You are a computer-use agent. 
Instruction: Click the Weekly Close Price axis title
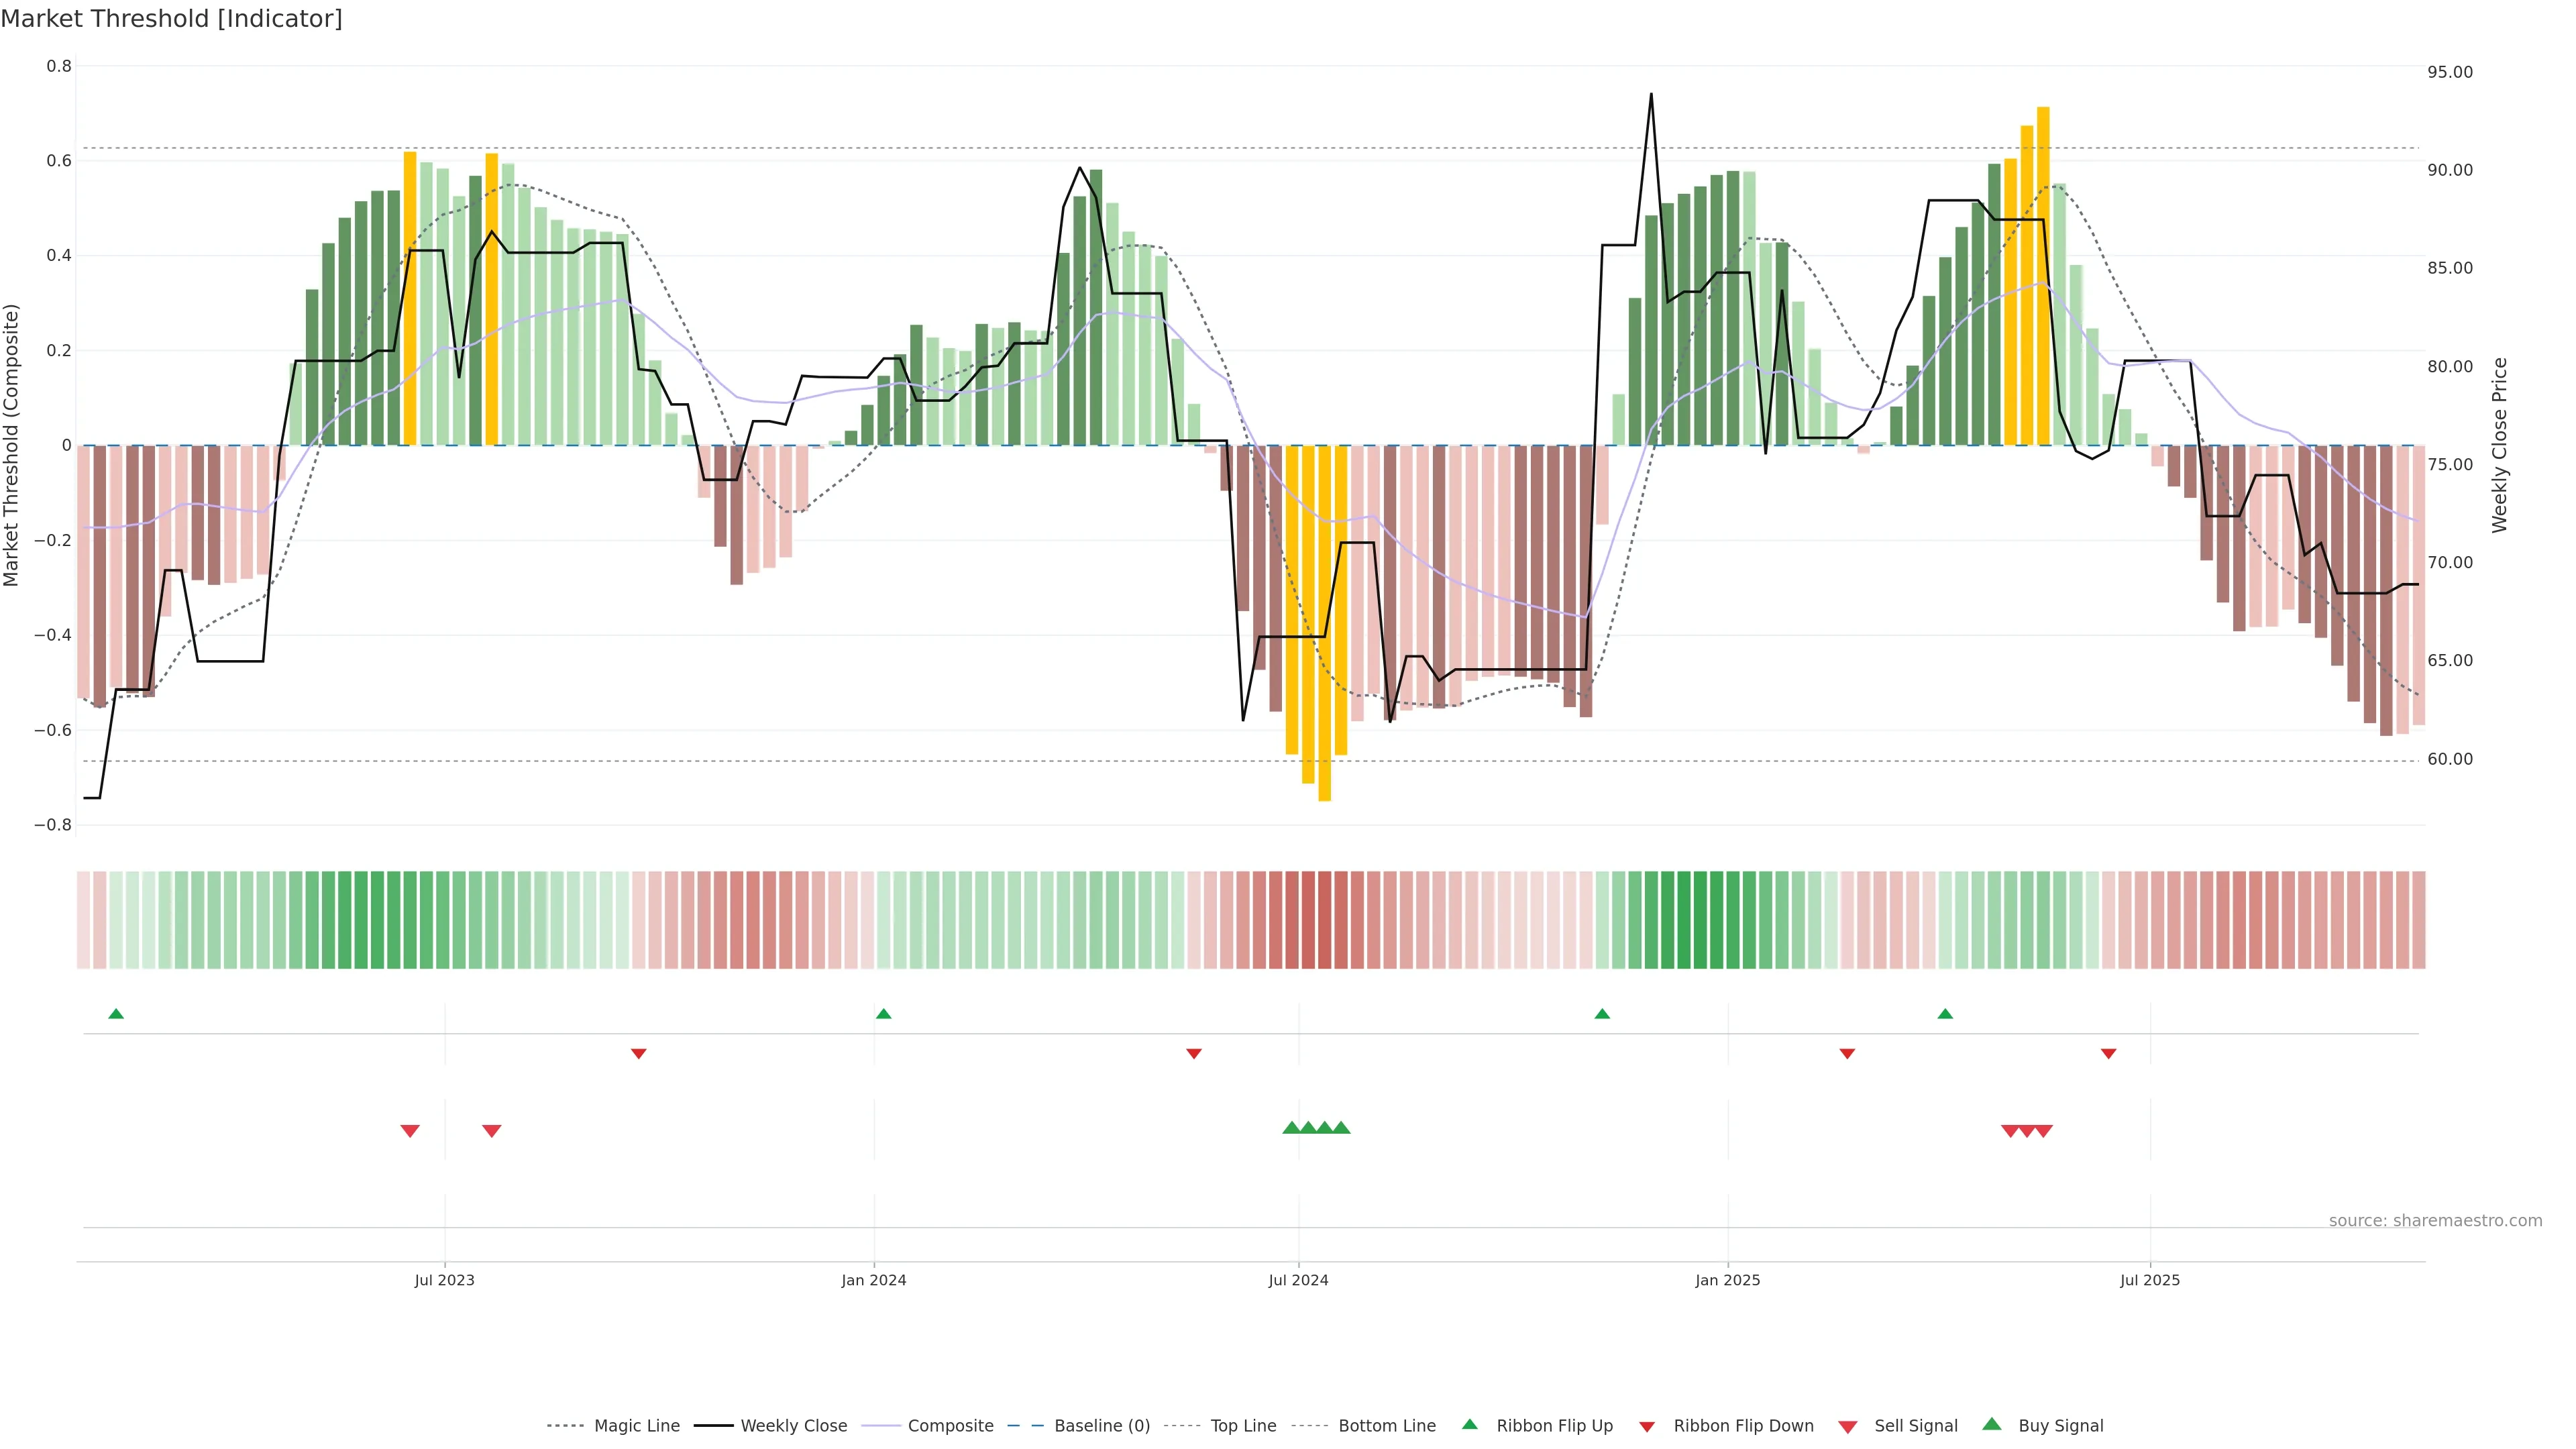[x=2500, y=445]
